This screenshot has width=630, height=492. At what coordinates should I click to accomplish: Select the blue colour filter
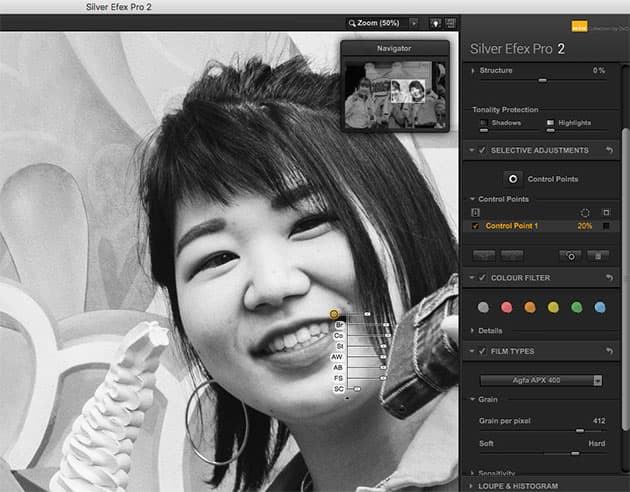click(600, 308)
